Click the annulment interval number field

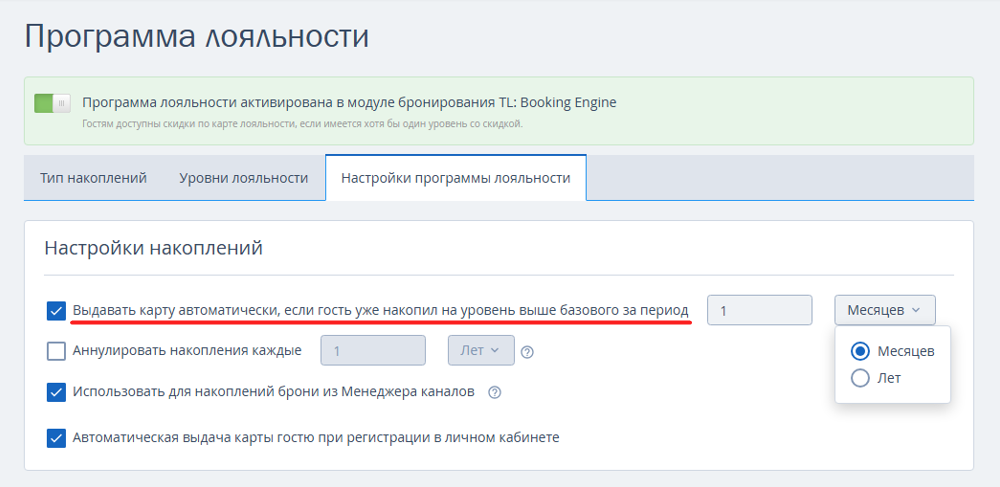pyautogui.click(x=373, y=351)
